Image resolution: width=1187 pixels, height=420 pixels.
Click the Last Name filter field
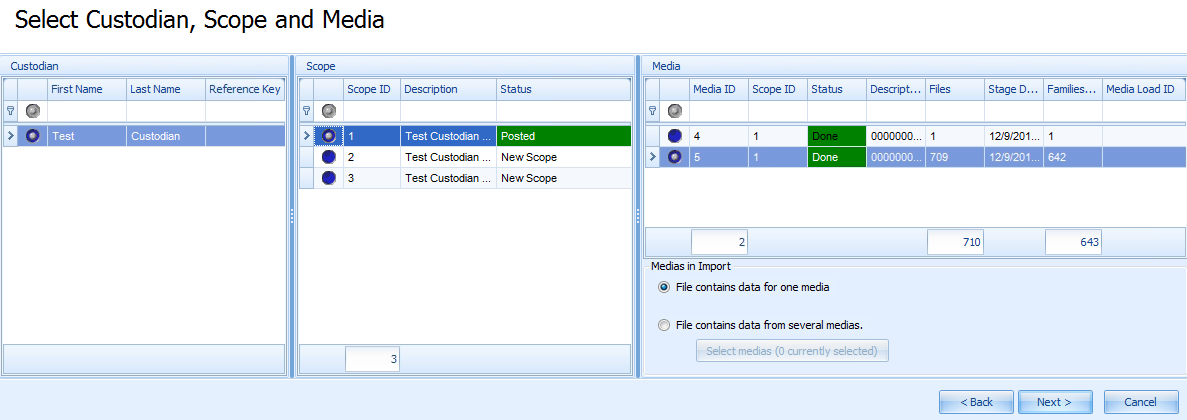pyautogui.click(x=166, y=111)
